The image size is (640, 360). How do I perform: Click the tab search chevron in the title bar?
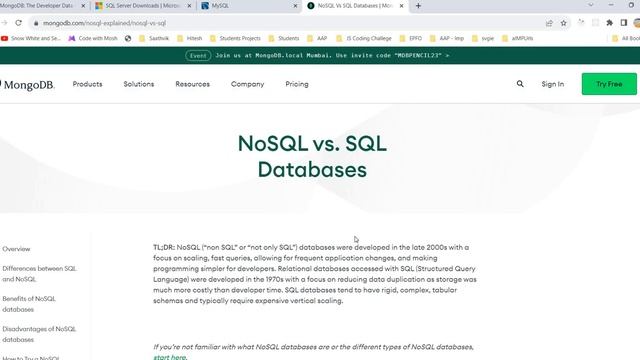(591, 5)
